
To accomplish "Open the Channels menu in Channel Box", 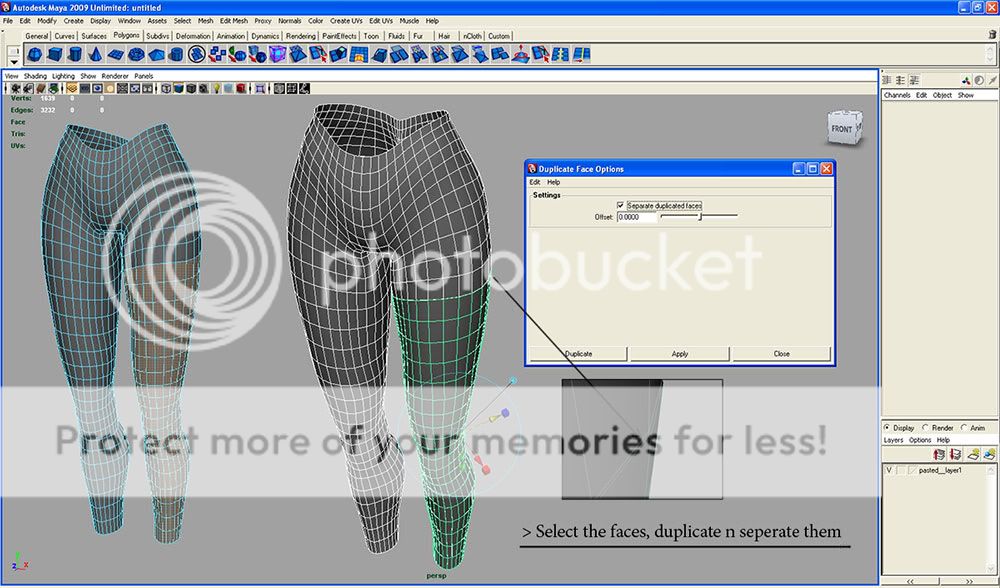I will [x=896, y=95].
